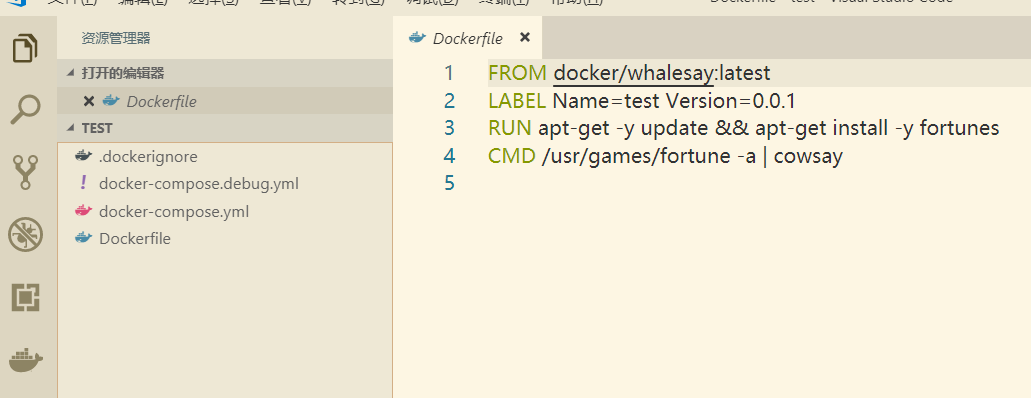
Task: Select line number 2 in the gutter
Action: [x=449, y=101]
